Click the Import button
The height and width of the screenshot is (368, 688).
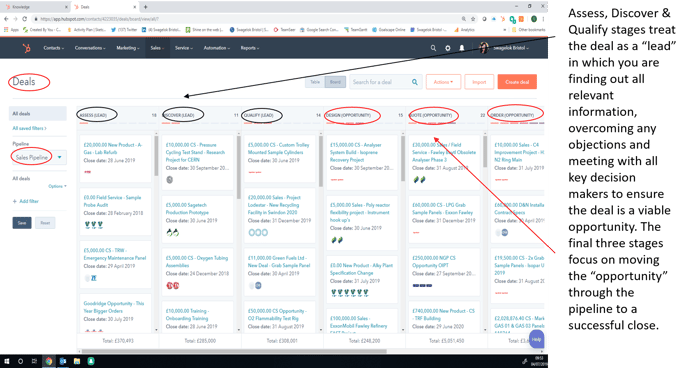coord(479,82)
